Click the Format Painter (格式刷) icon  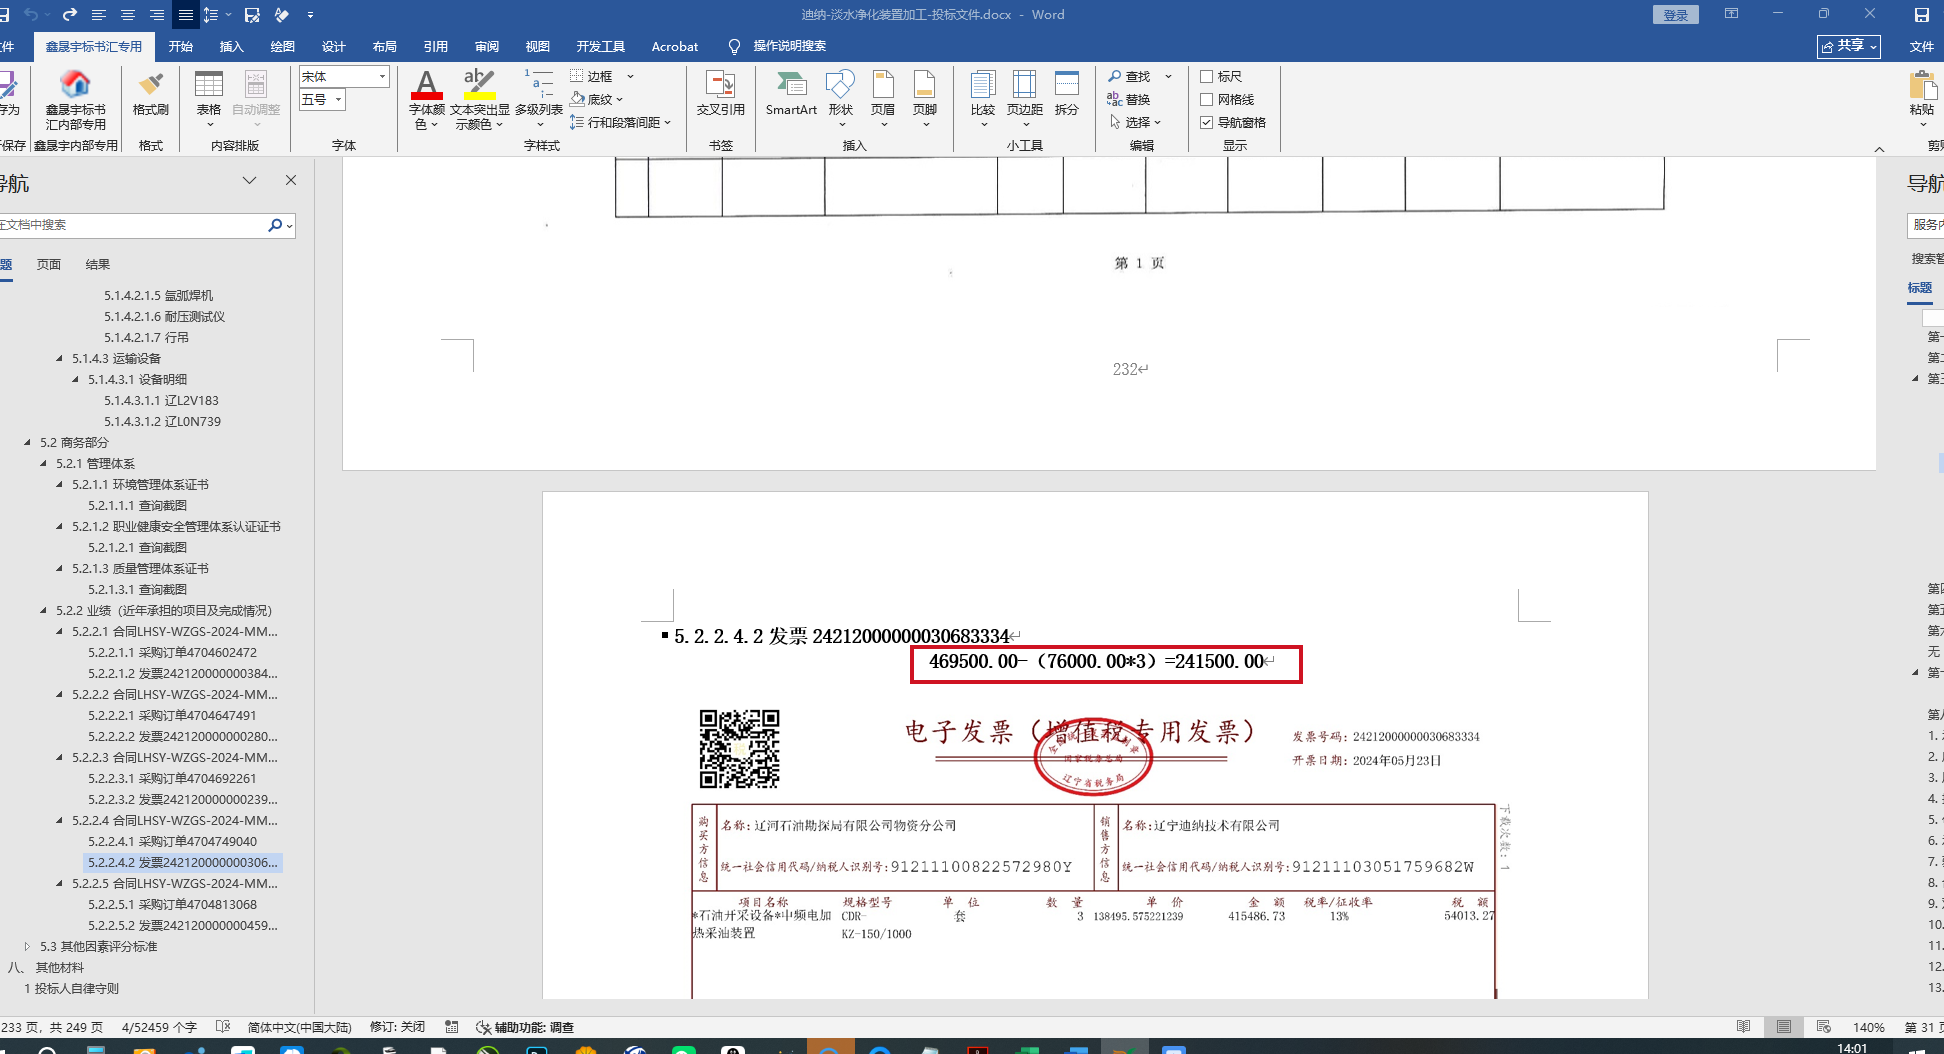(151, 95)
